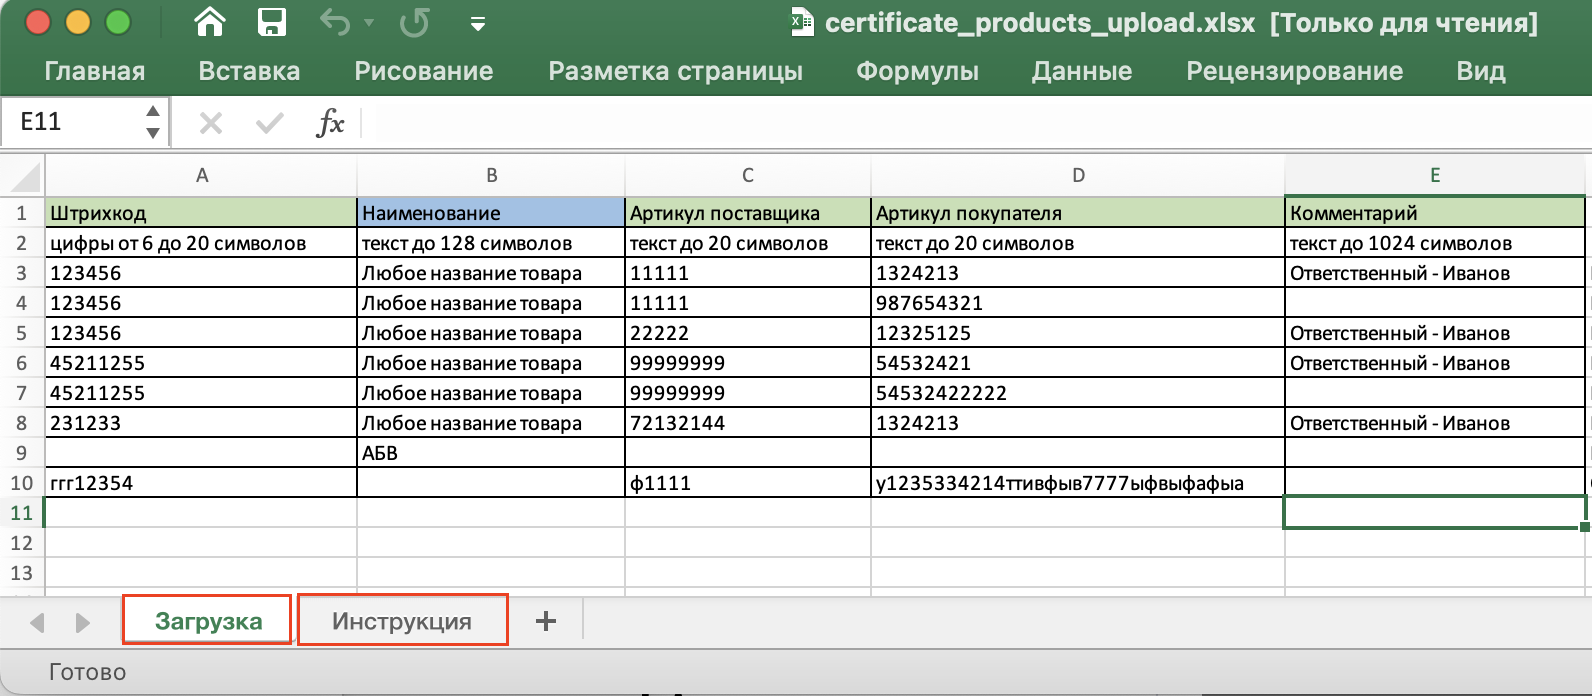1592x696 pixels.
Task: Click the Redo arrow icon
Action: [x=414, y=22]
